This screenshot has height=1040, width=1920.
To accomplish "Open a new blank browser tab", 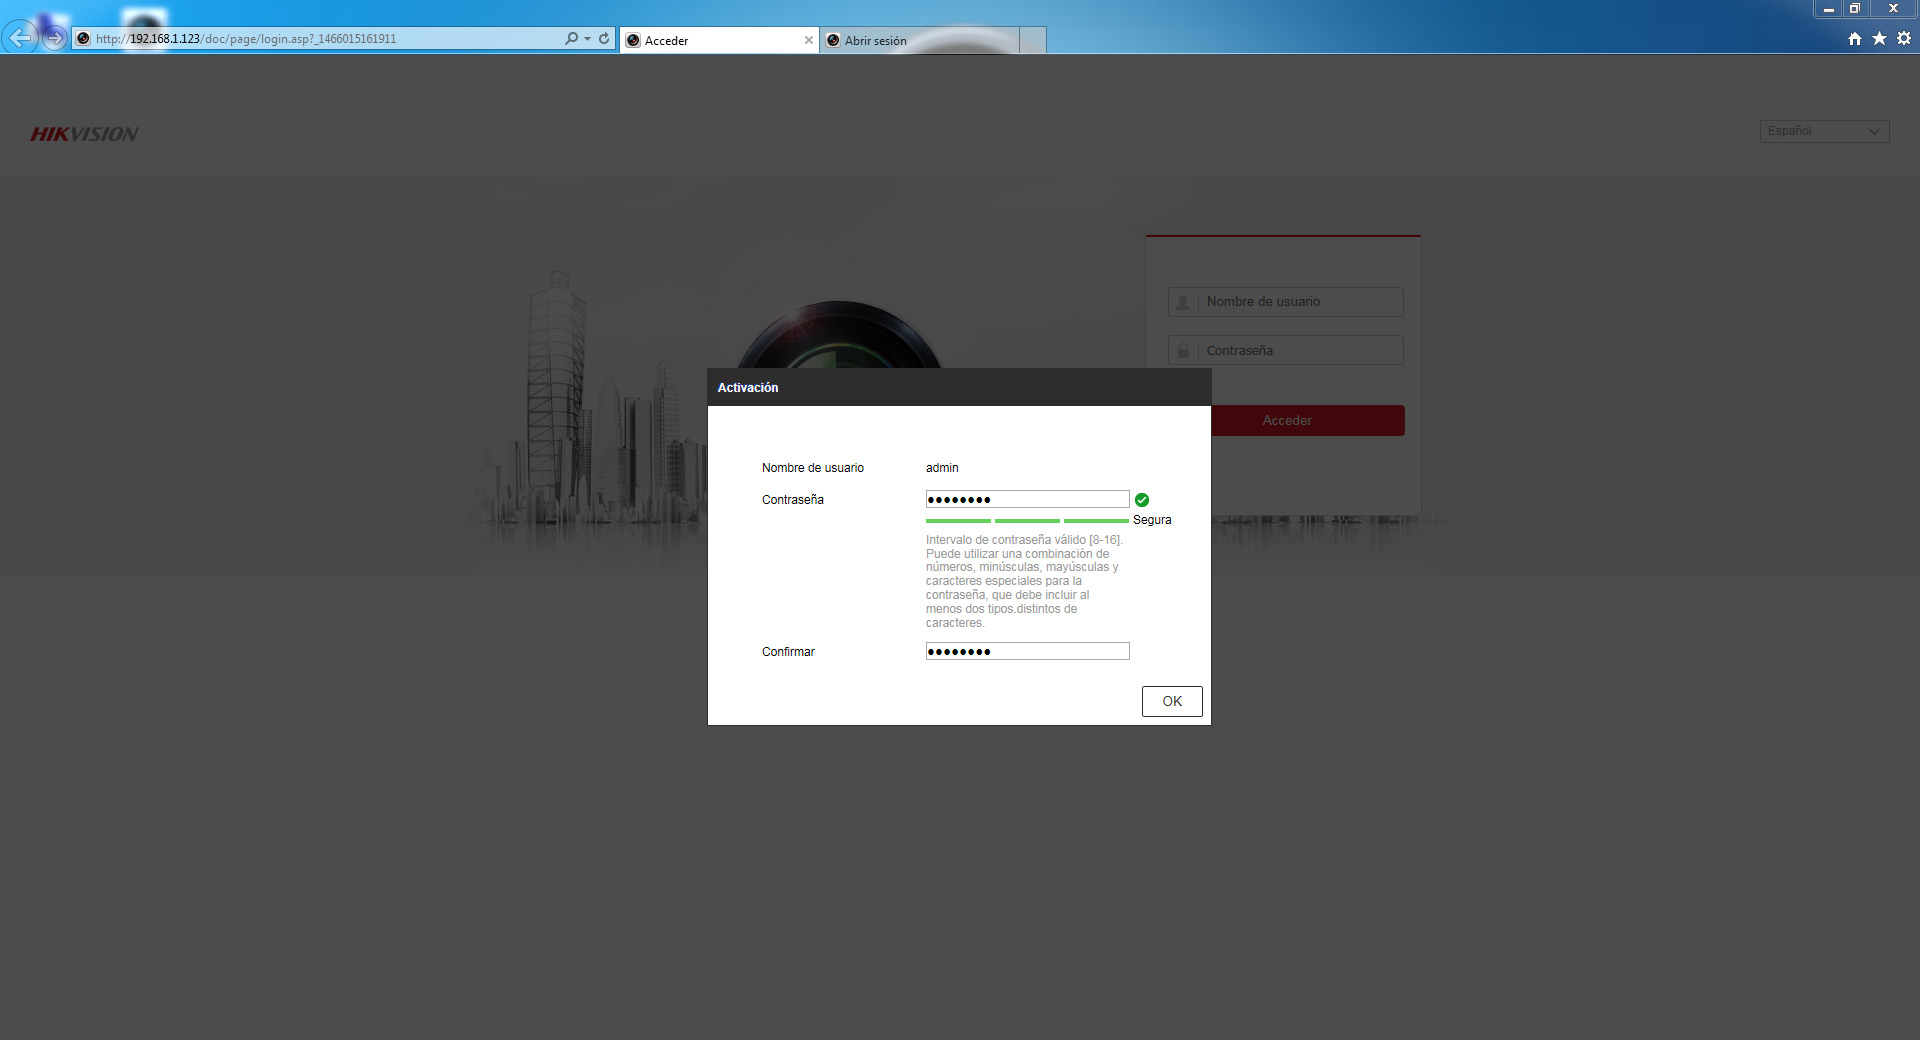I will click(1033, 40).
